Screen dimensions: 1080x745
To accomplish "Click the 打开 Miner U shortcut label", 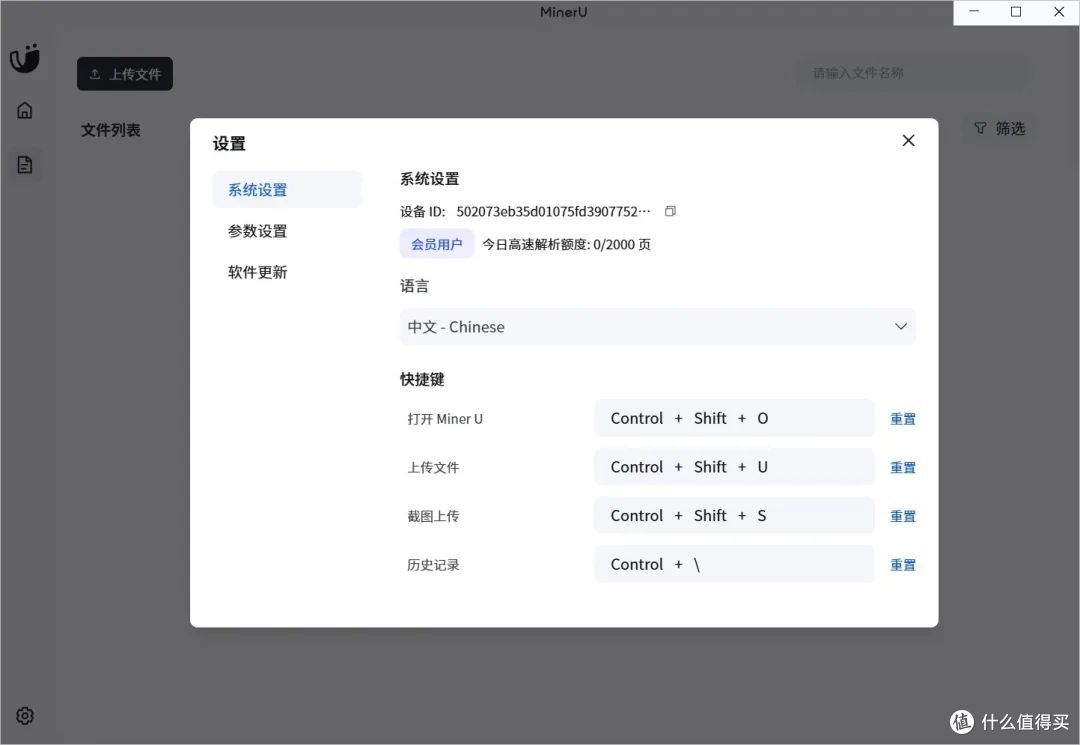I will (445, 419).
